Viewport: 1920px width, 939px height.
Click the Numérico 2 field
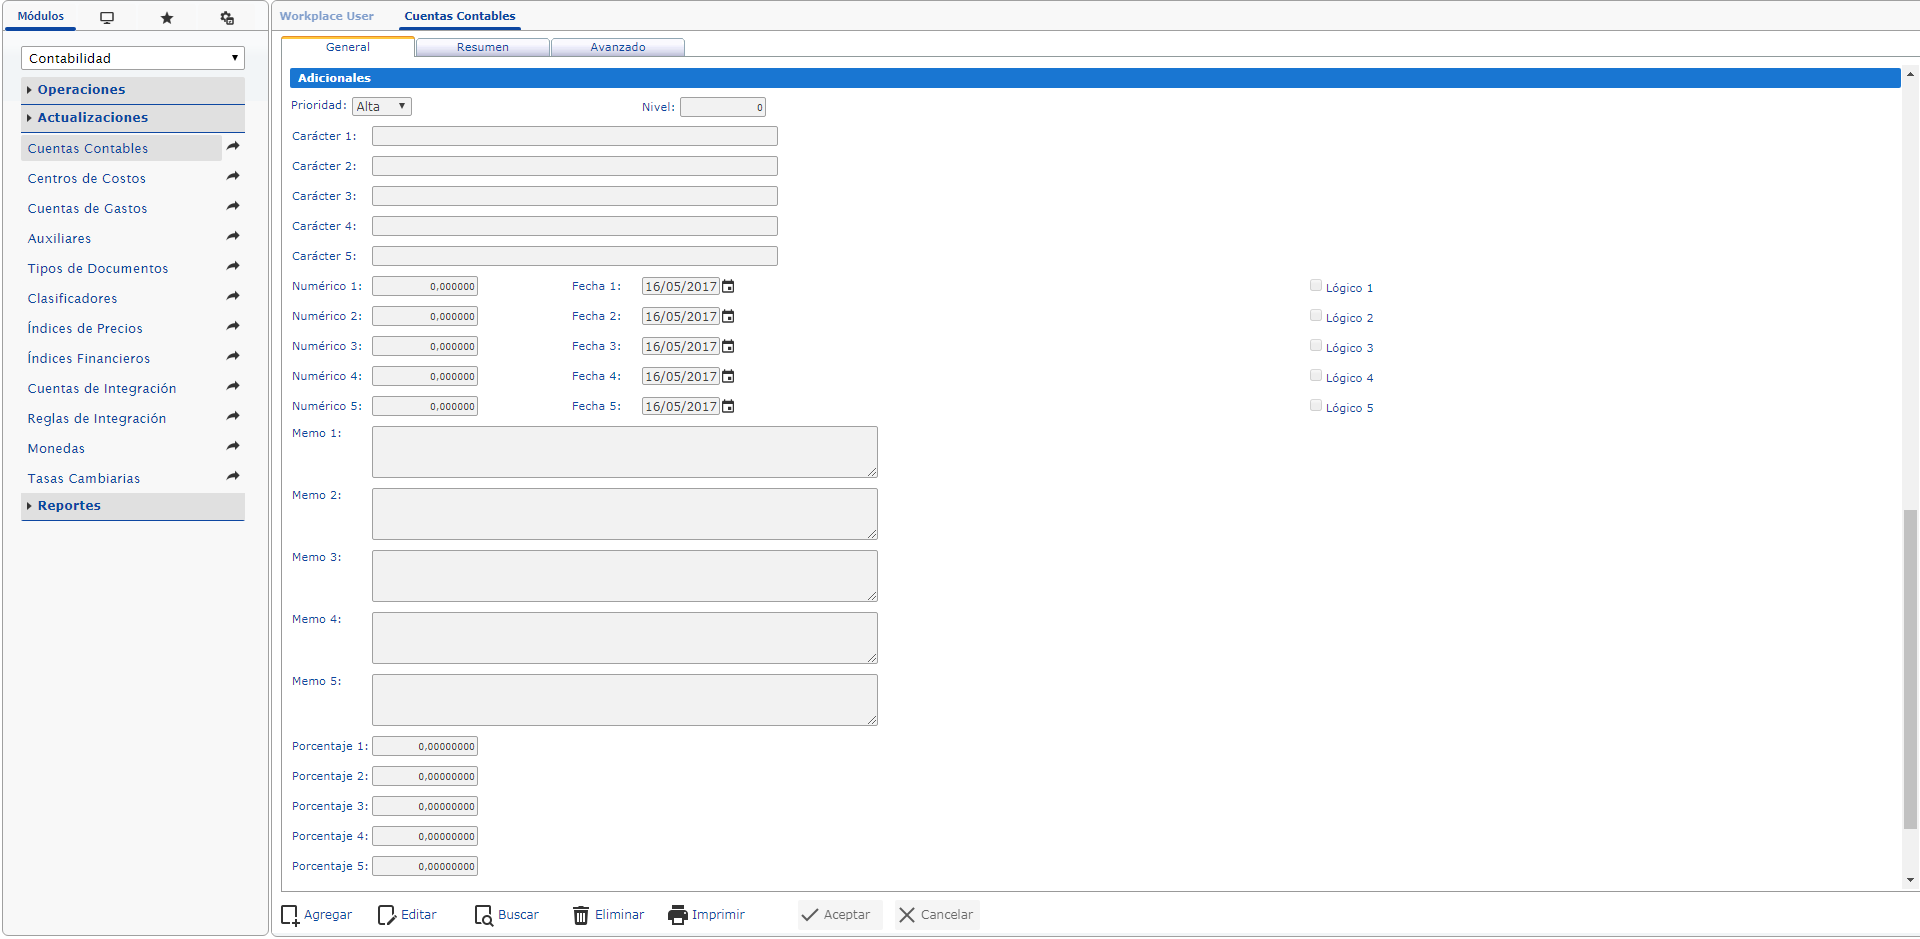click(425, 316)
